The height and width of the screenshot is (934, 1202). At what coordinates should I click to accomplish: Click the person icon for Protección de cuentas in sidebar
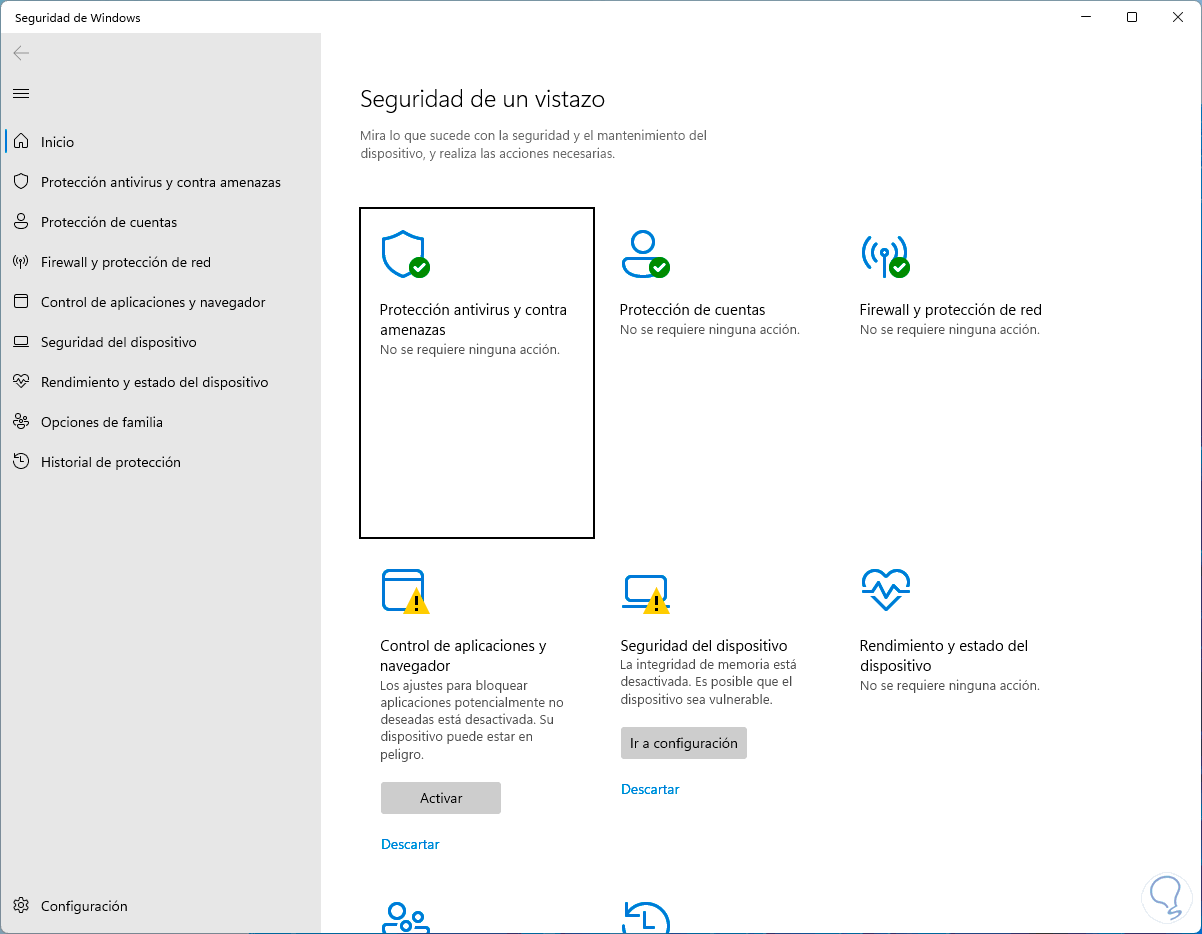click(21, 222)
